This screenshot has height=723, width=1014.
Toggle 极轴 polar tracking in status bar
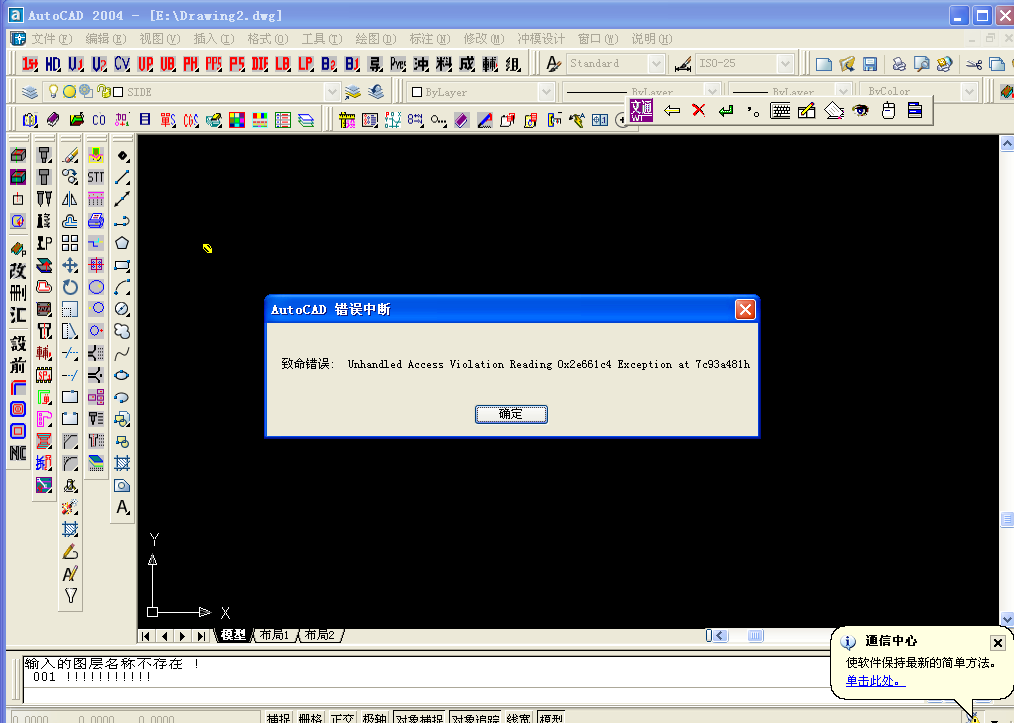click(x=374, y=718)
